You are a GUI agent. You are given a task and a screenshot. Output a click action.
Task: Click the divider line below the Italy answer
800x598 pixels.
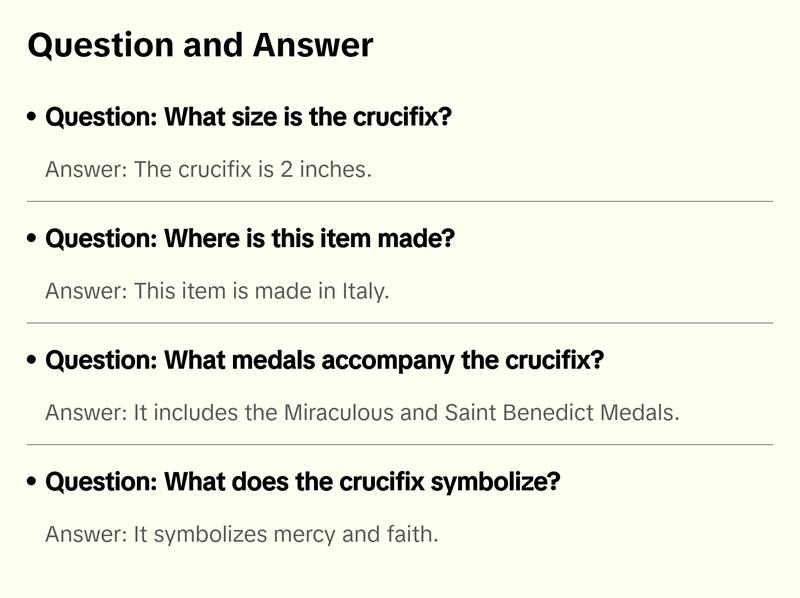click(x=400, y=323)
